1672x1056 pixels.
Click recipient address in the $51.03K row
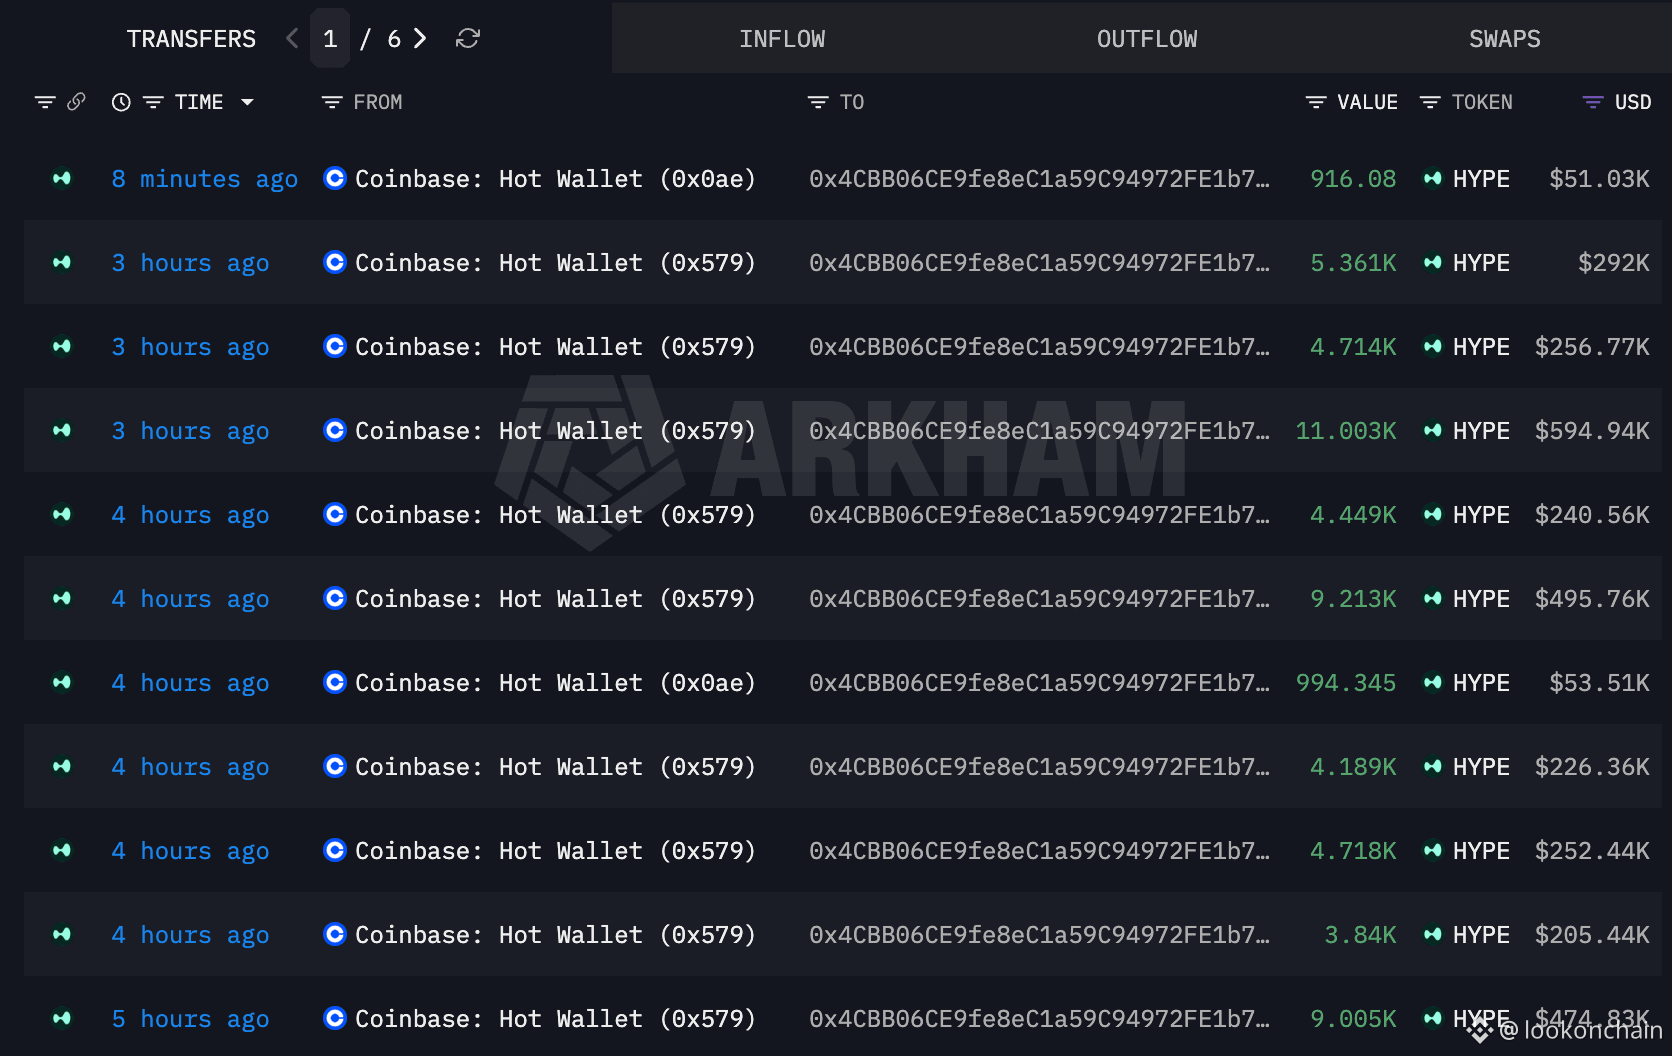[1039, 179]
